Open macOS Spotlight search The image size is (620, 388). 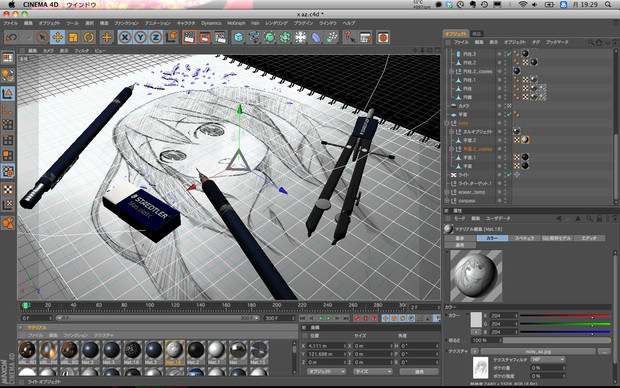coord(608,4)
